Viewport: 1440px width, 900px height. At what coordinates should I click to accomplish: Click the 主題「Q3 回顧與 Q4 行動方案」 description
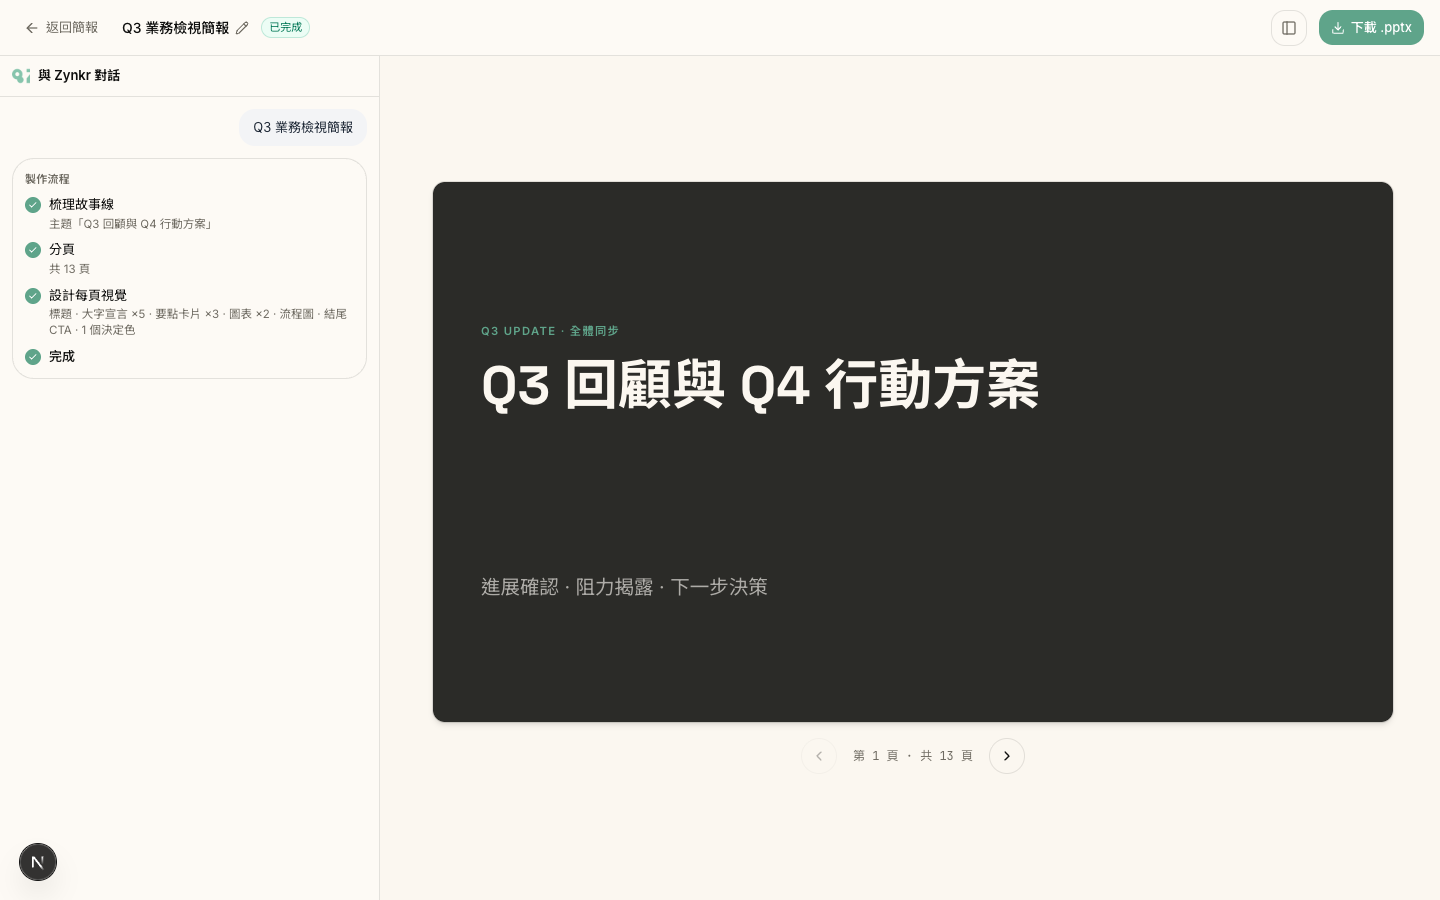pyautogui.click(x=132, y=224)
